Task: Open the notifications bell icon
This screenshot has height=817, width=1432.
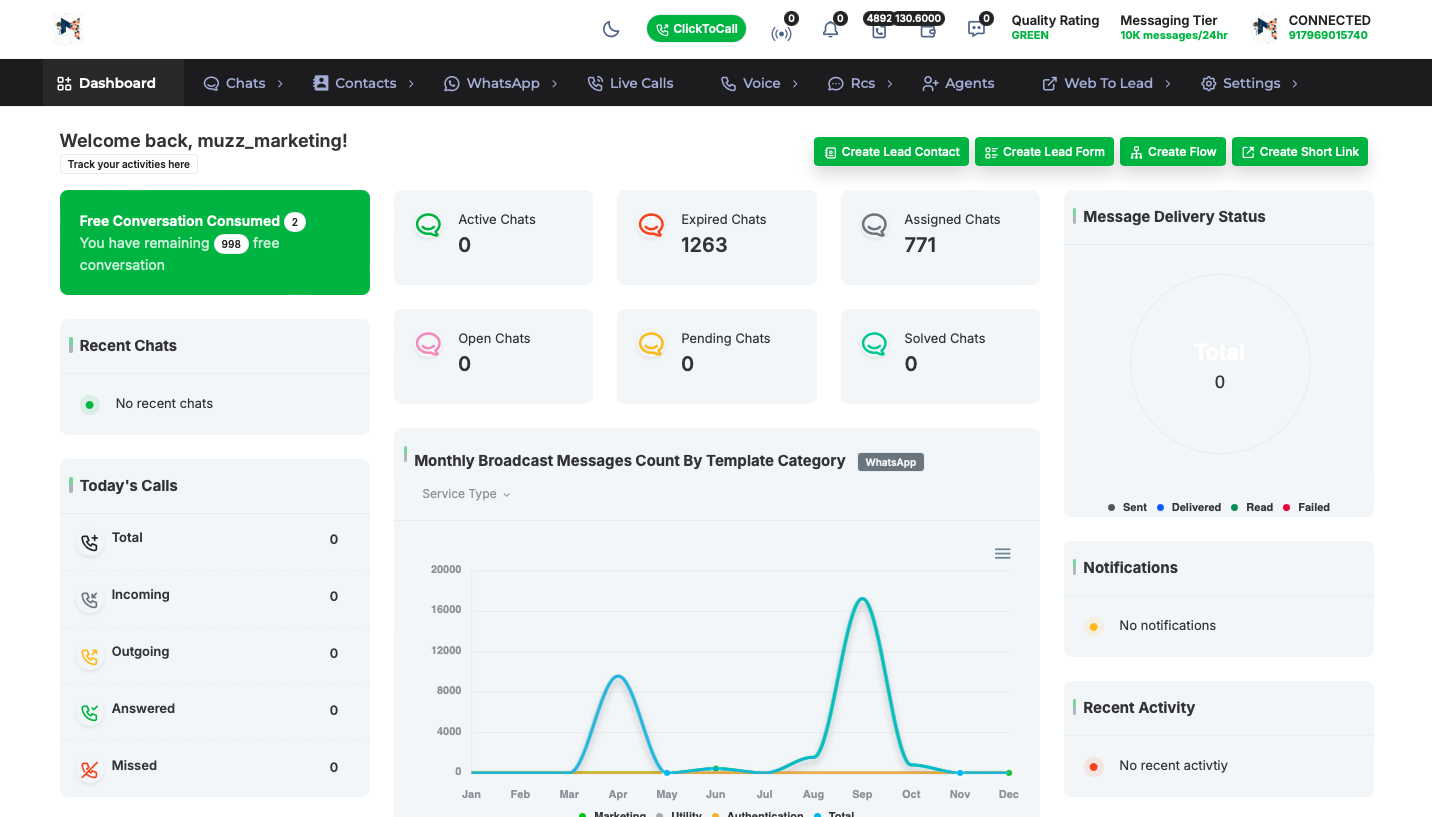Action: pyautogui.click(x=830, y=30)
